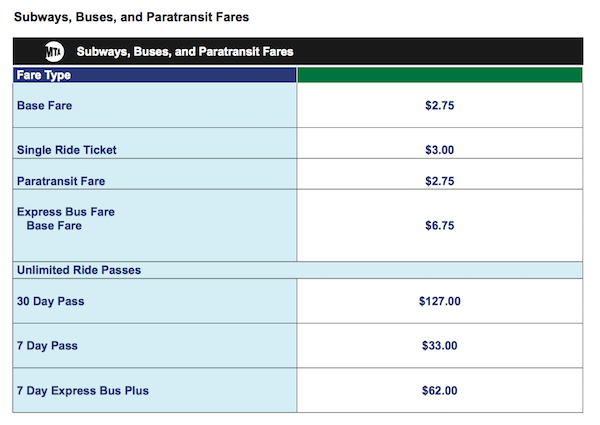Click the $2.75 Base Fare price
The width and height of the screenshot is (600, 425).
pos(440,106)
